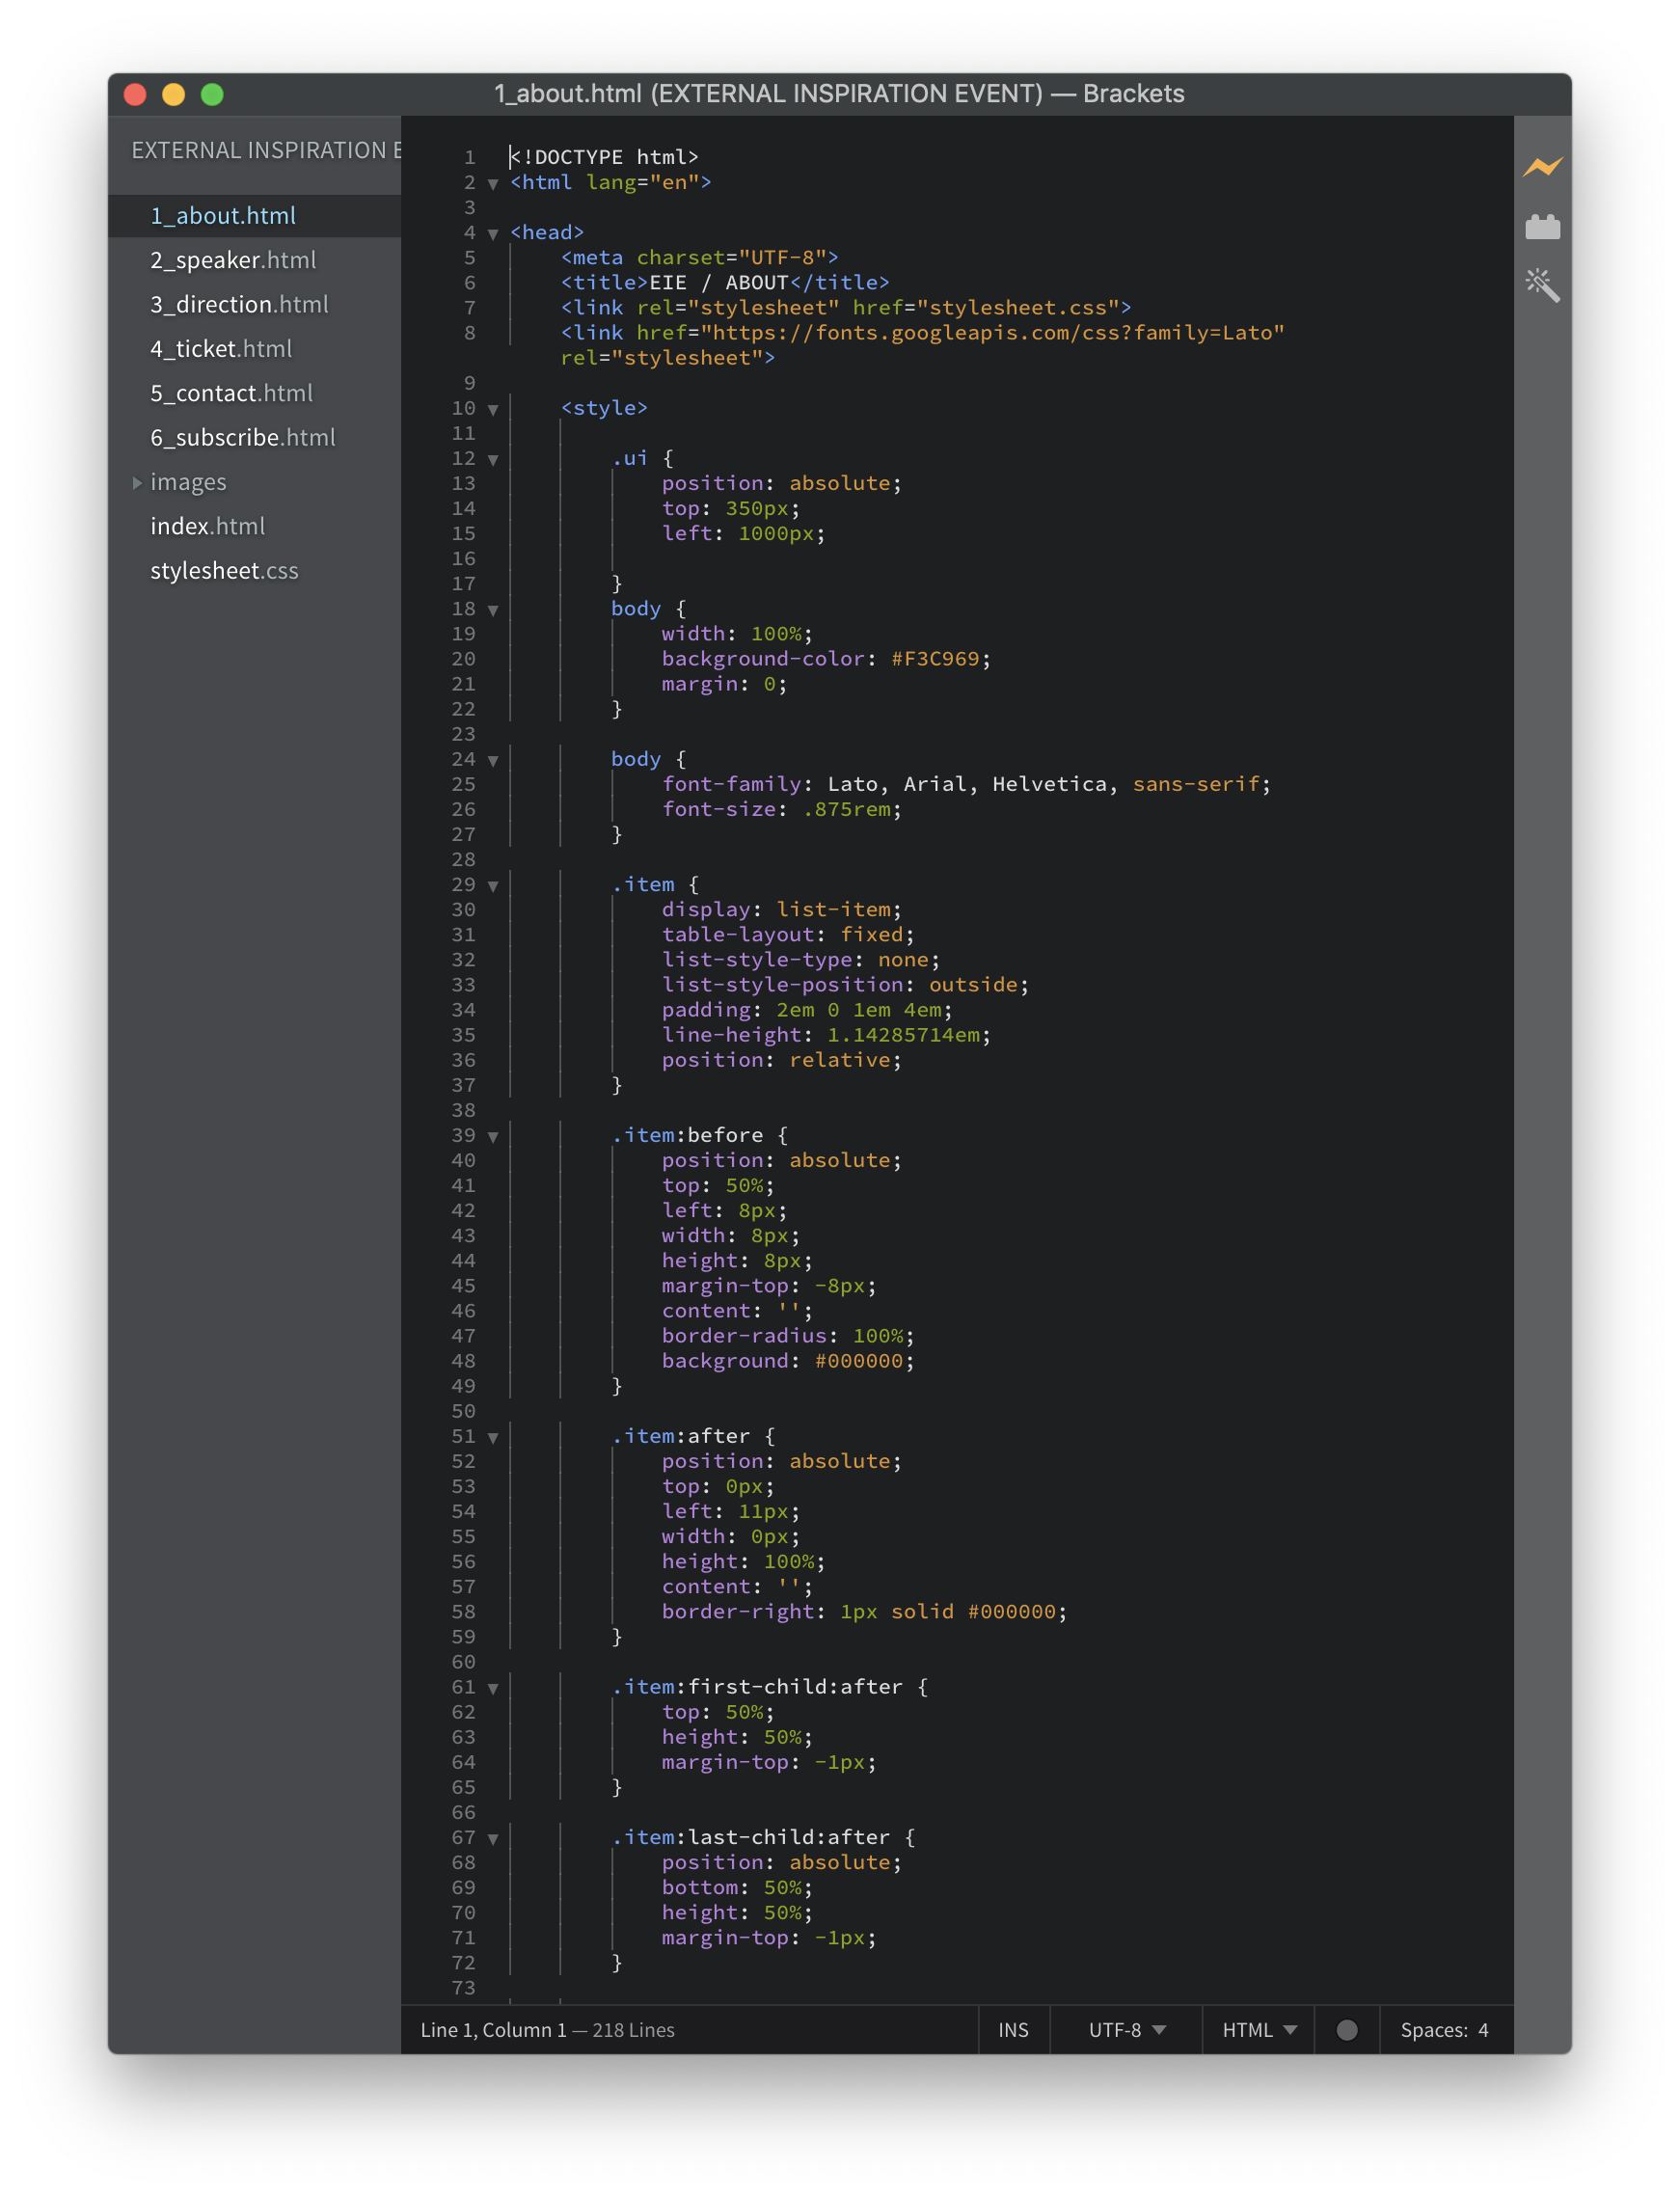Click the linting status circle indicator
Image resolution: width=1680 pixels, height=2197 pixels.
click(1346, 2029)
